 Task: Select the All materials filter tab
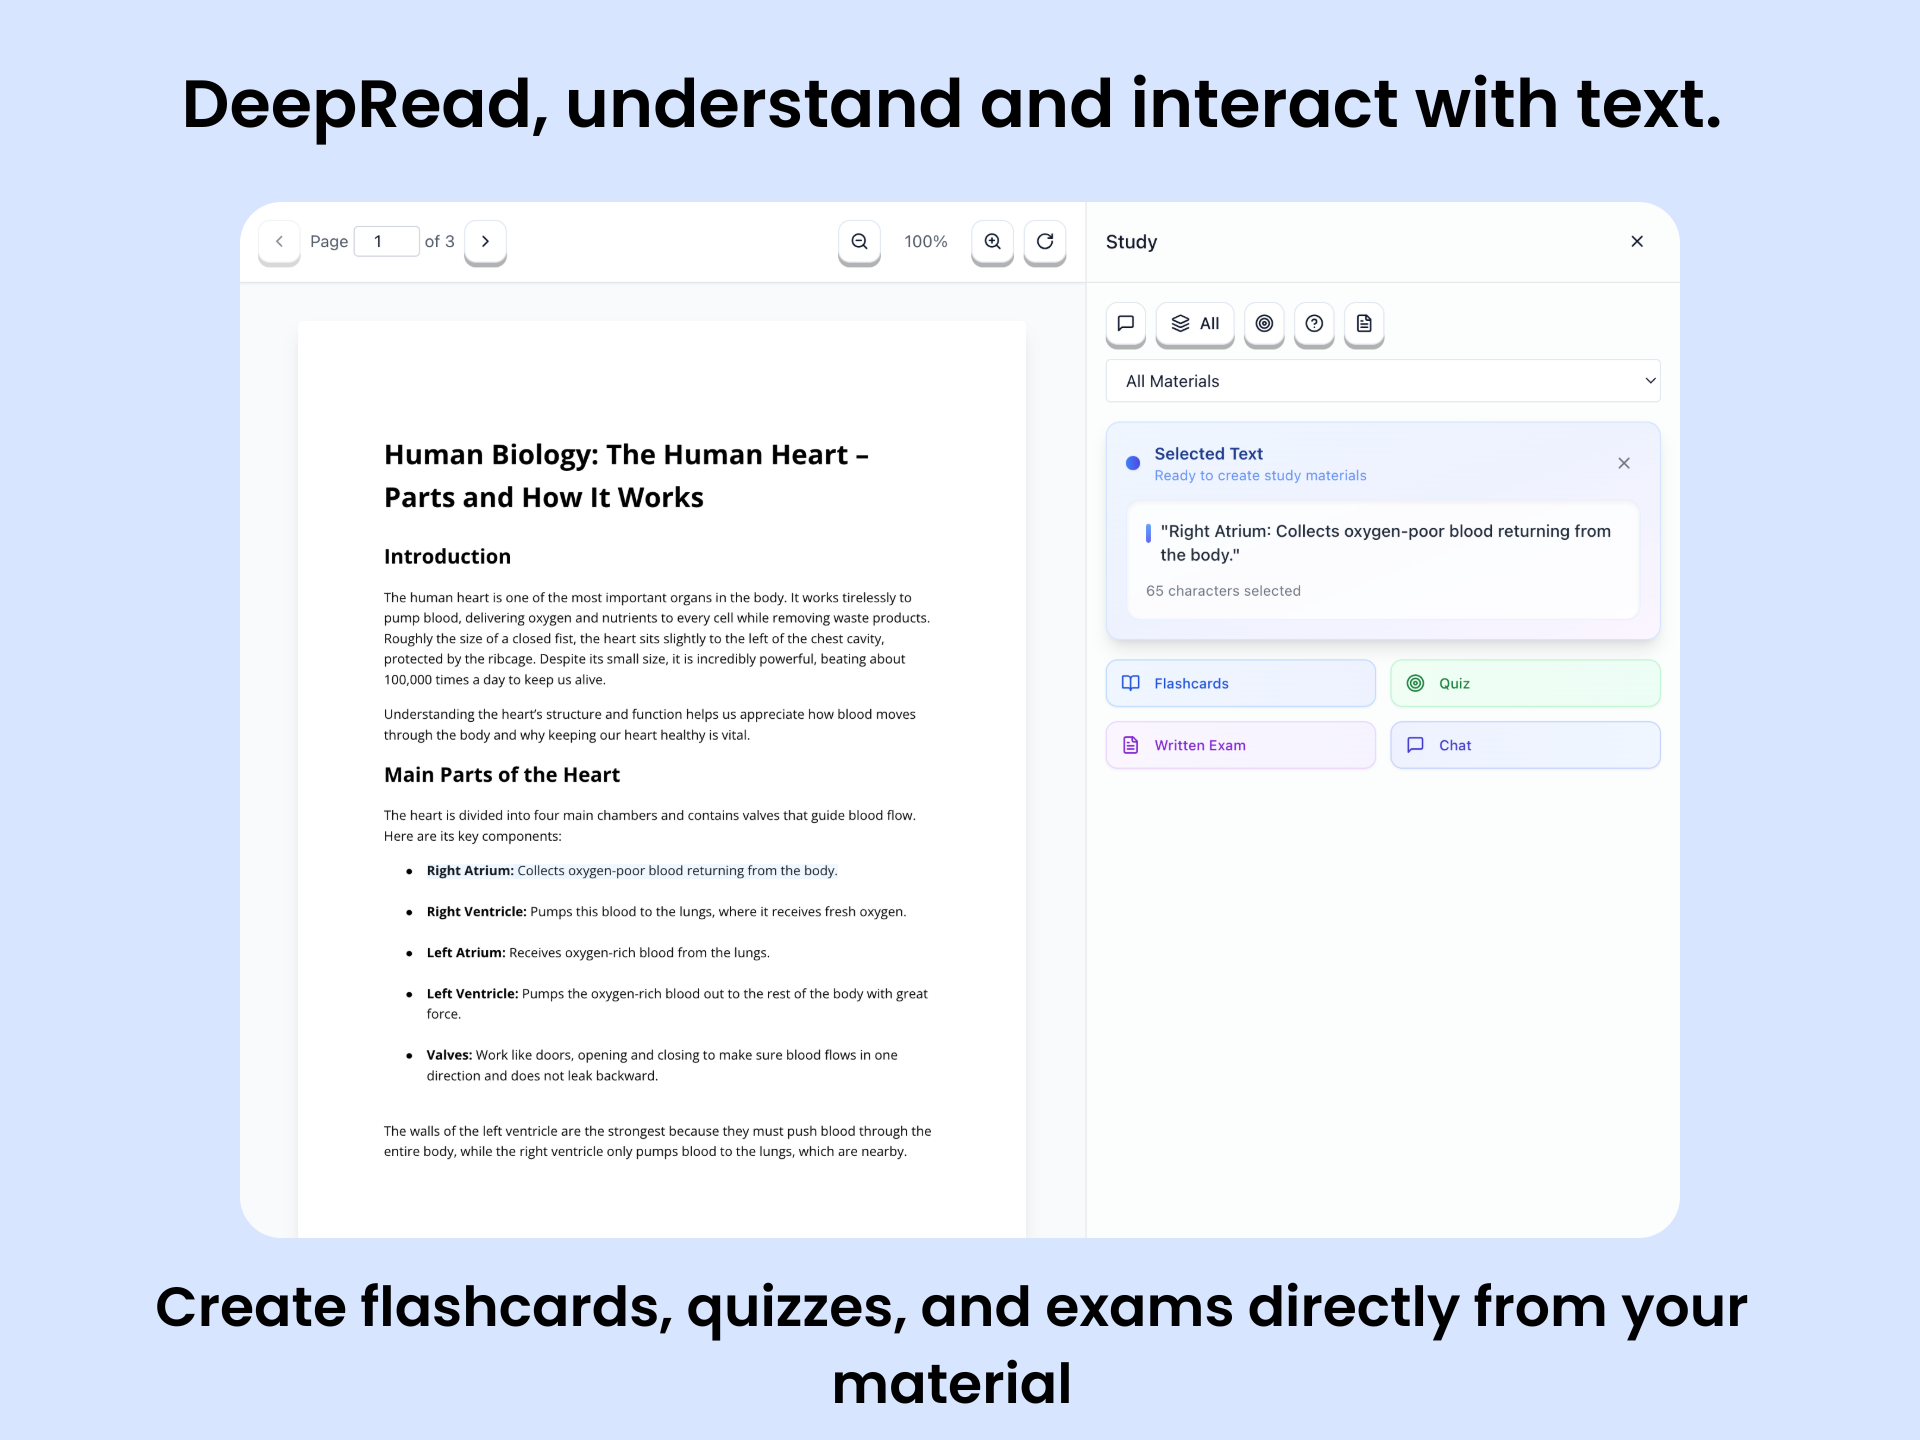[x=1195, y=323]
